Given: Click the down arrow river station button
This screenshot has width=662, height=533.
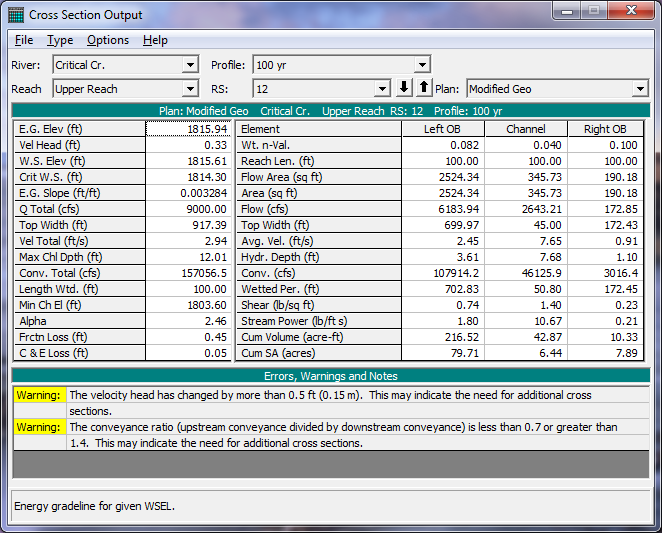Looking at the screenshot, I should pyautogui.click(x=405, y=88).
